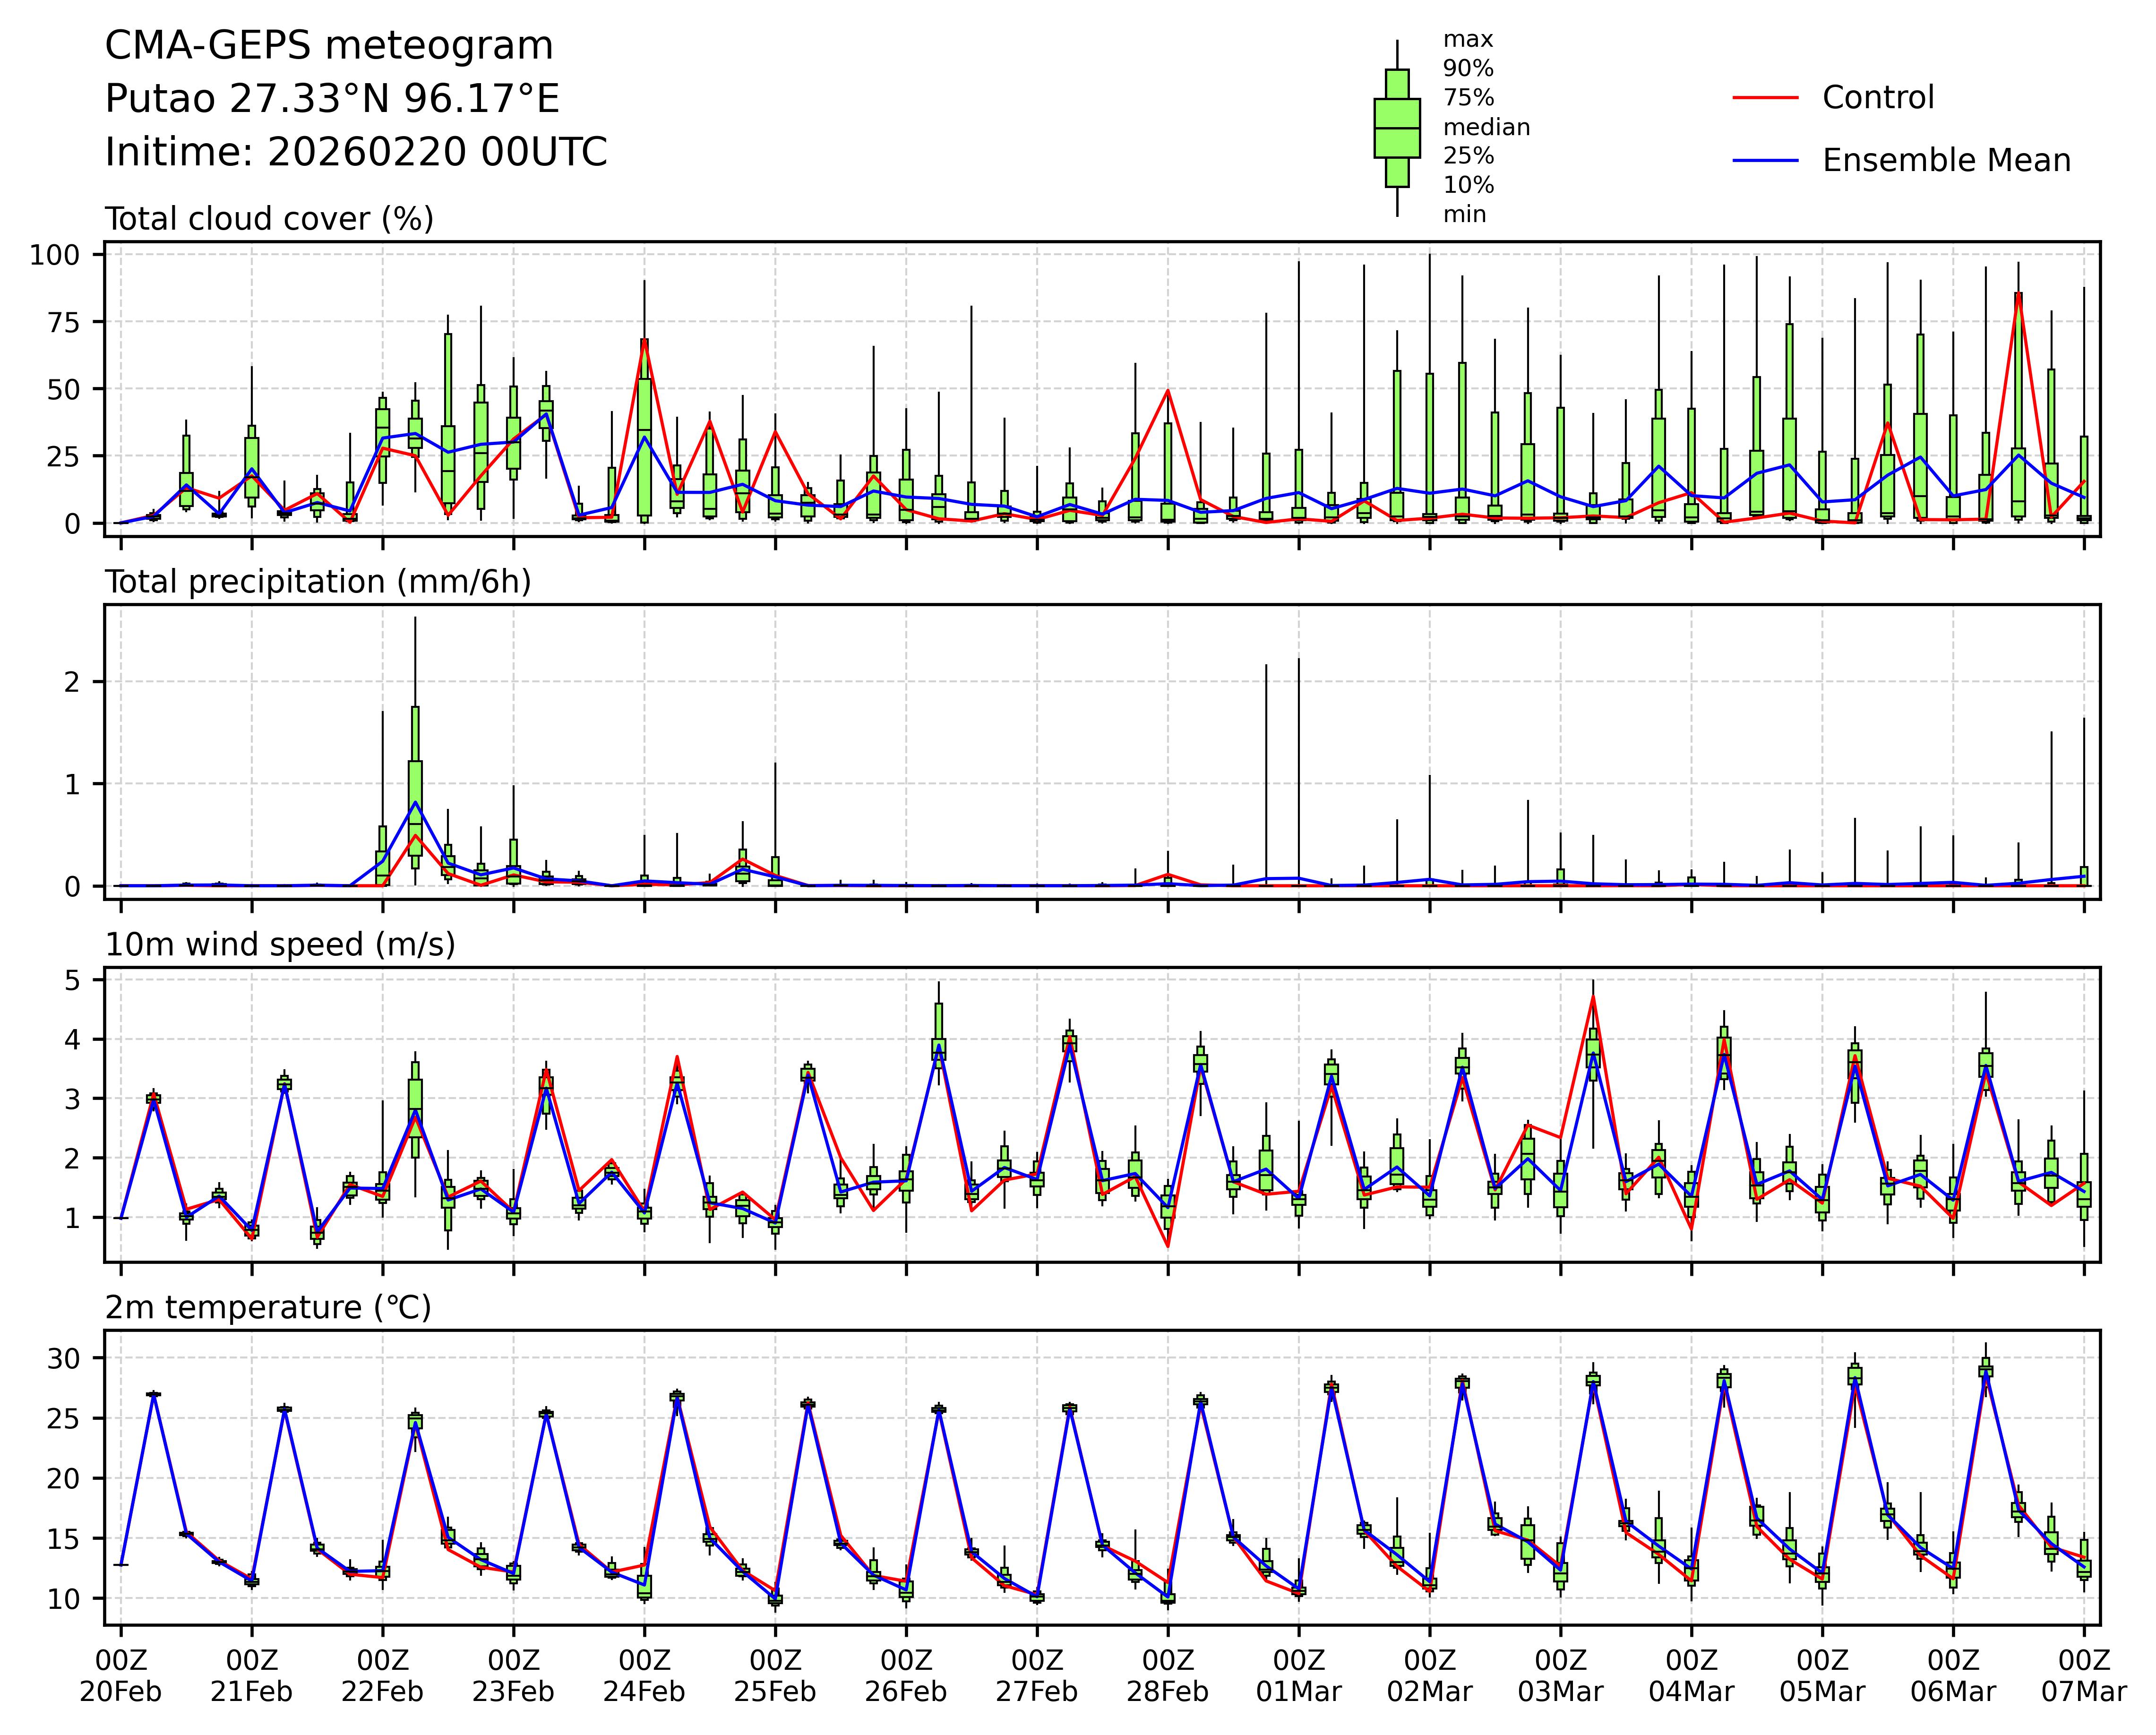Click the 'Total cloud cover (%)' panel title
The image size is (2156, 1735).
click(x=269, y=219)
